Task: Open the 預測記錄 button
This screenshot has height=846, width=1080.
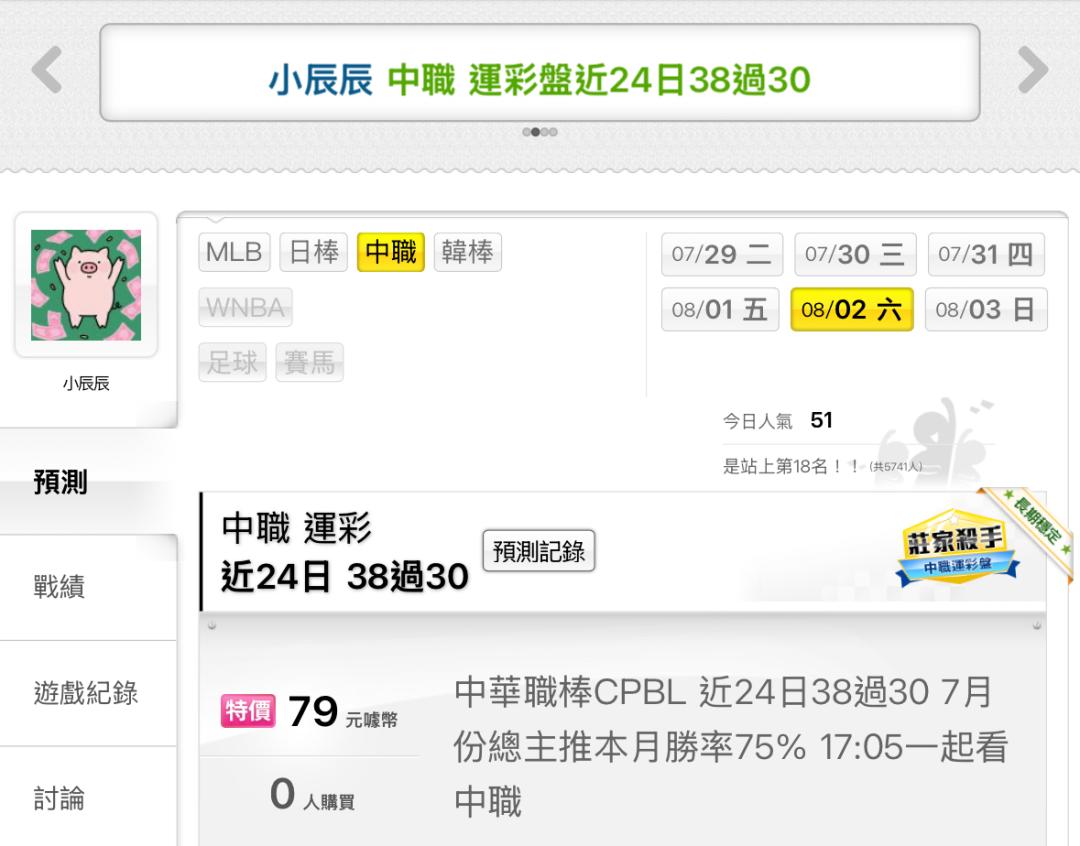Action: 539,551
